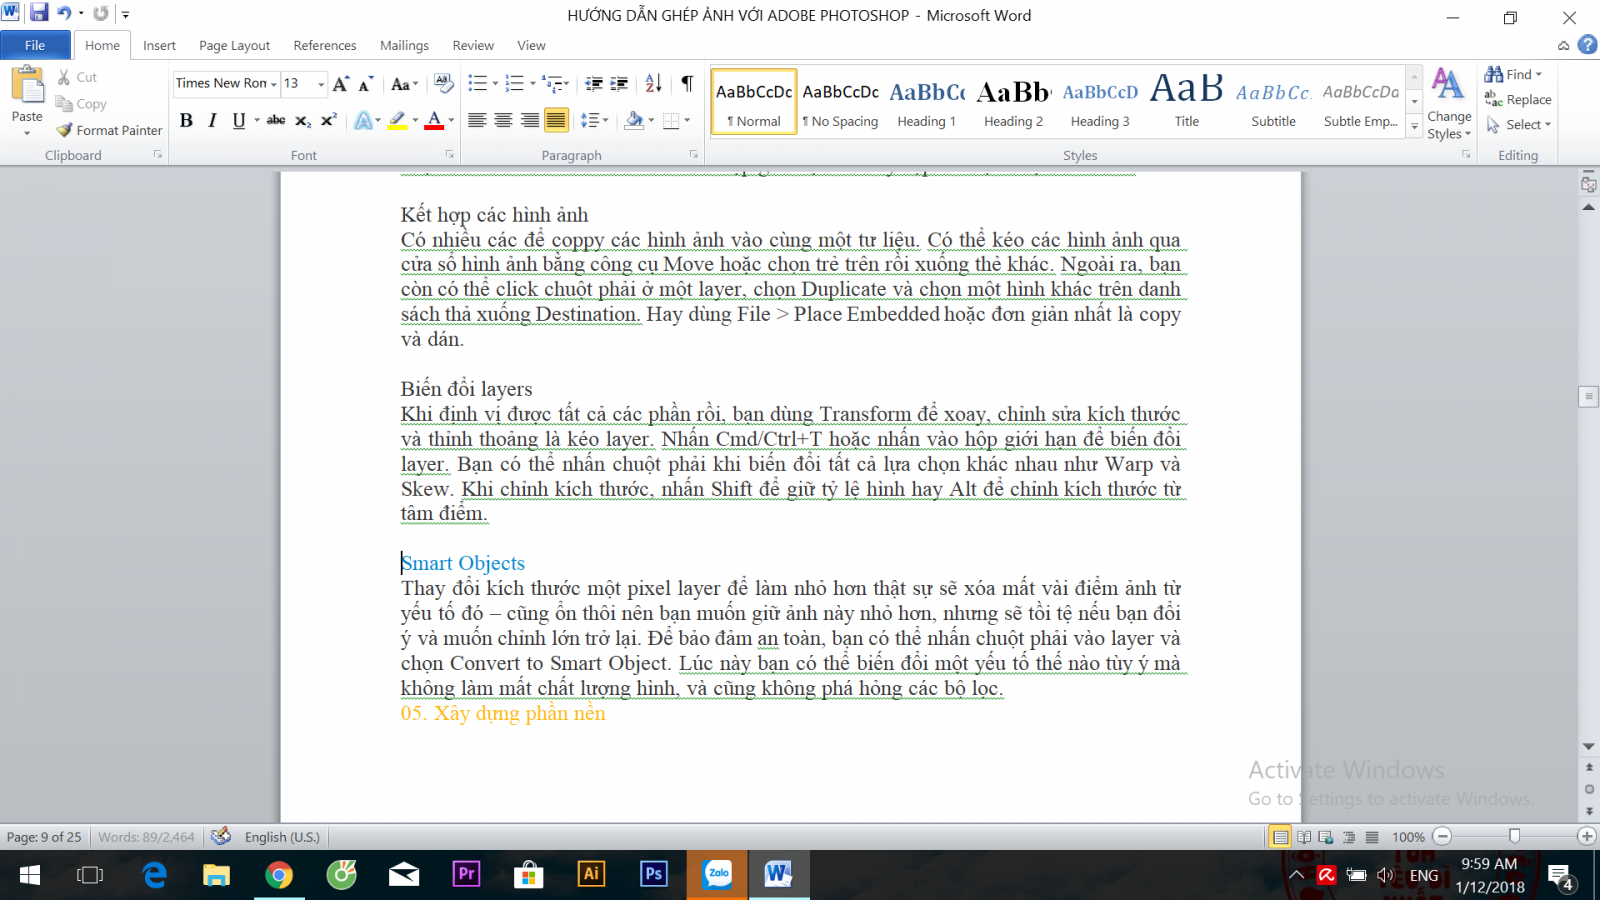
Task: Click the Center alignment icon
Action: tap(503, 120)
